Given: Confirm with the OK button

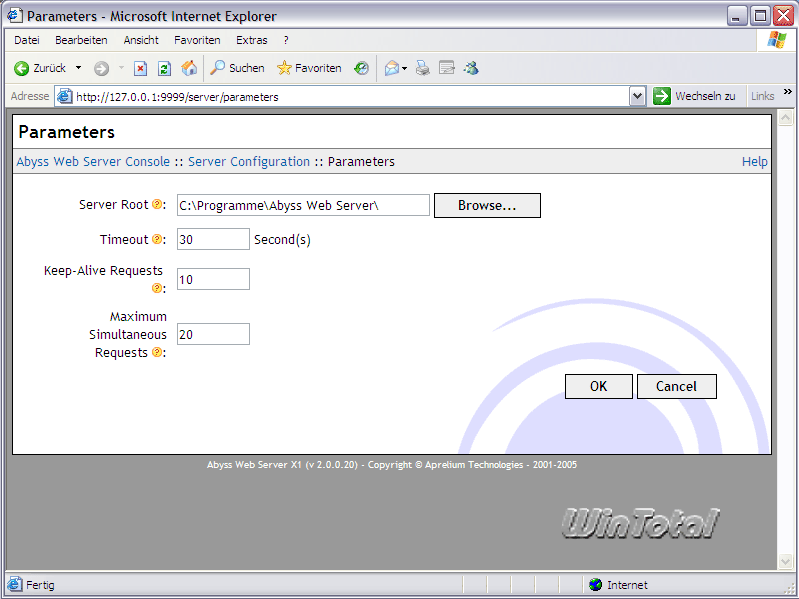Looking at the screenshot, I should (599, 387).
